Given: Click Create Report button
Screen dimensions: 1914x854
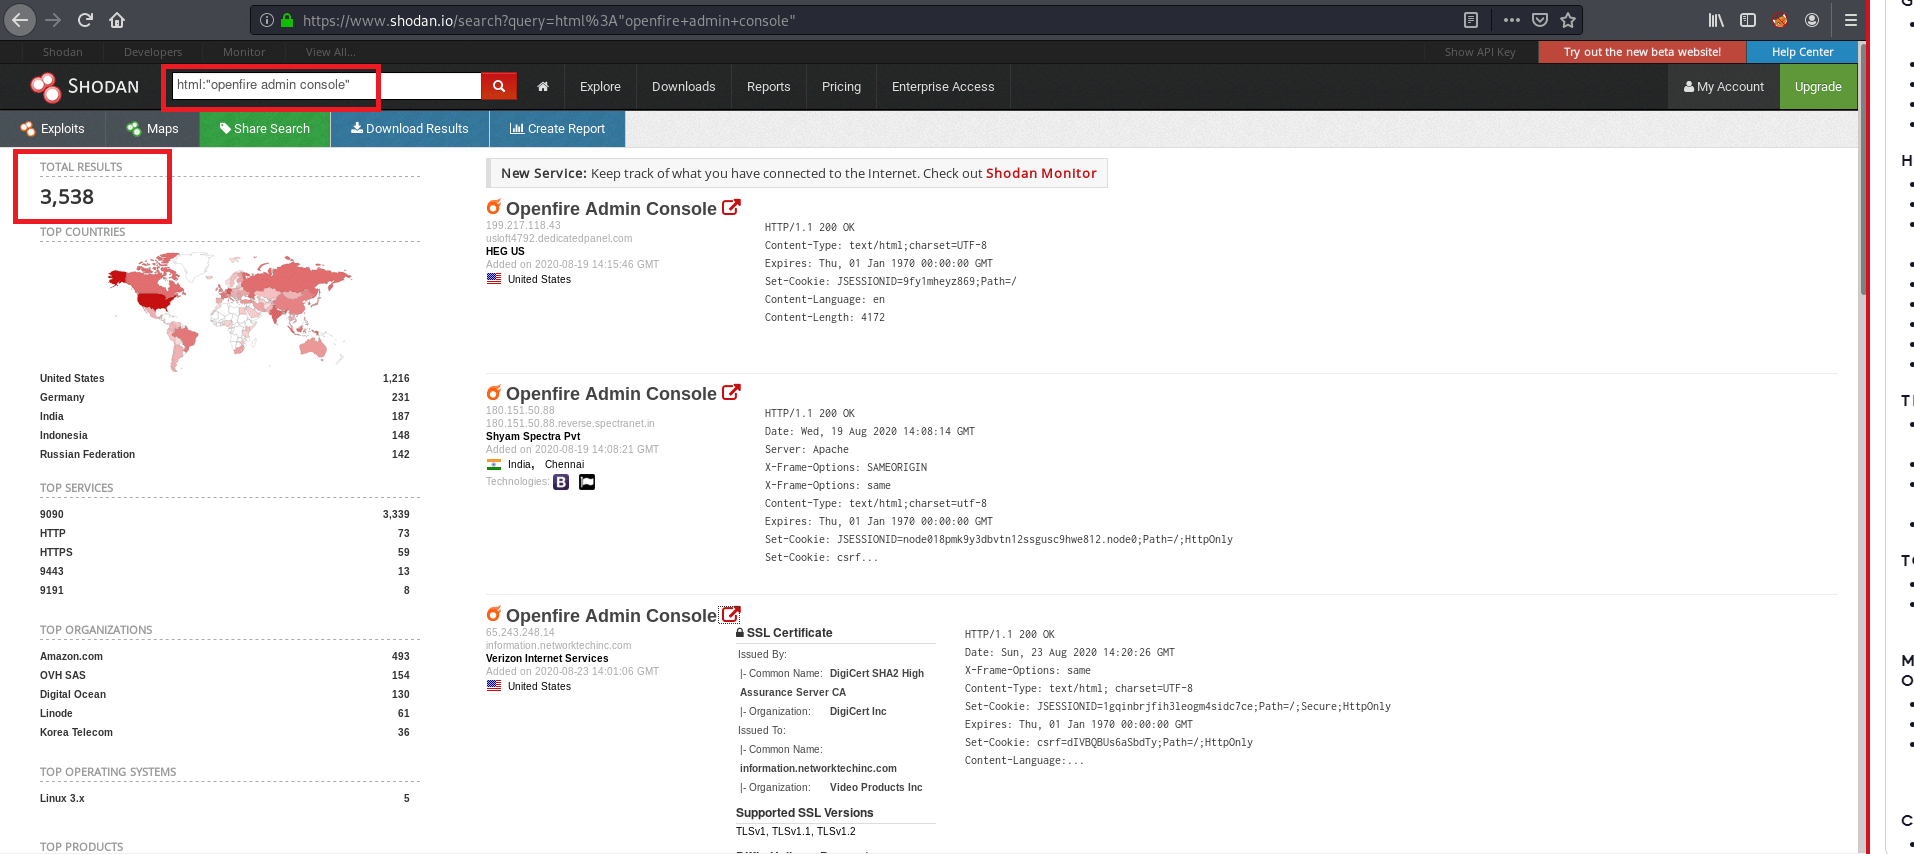Looking at the screenshot, I should pos(557,129).
